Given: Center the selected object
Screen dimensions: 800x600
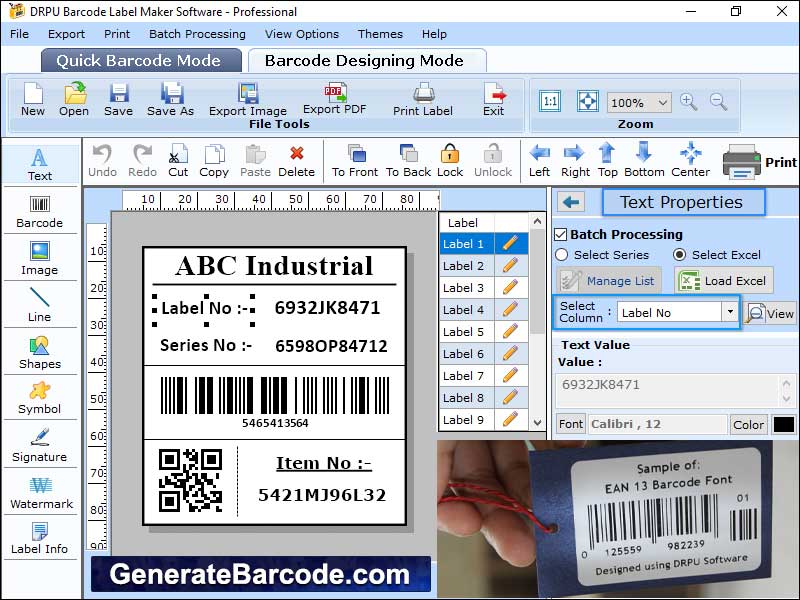Looking at the screenshot, I should 690,161.
